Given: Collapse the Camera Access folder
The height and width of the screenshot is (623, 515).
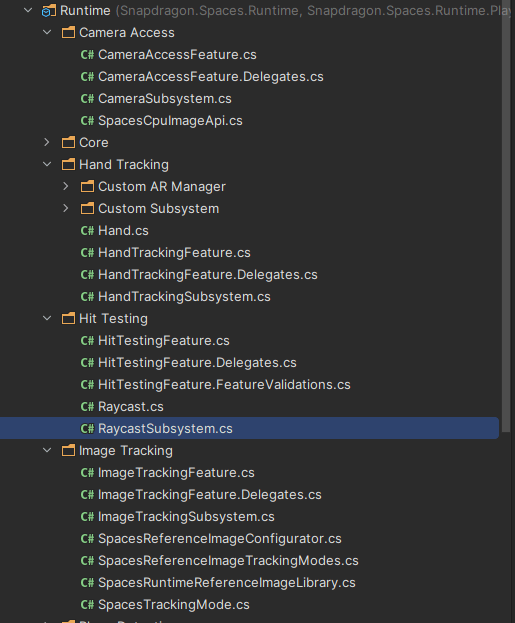Looking at the screenshot, I should 47,32.
